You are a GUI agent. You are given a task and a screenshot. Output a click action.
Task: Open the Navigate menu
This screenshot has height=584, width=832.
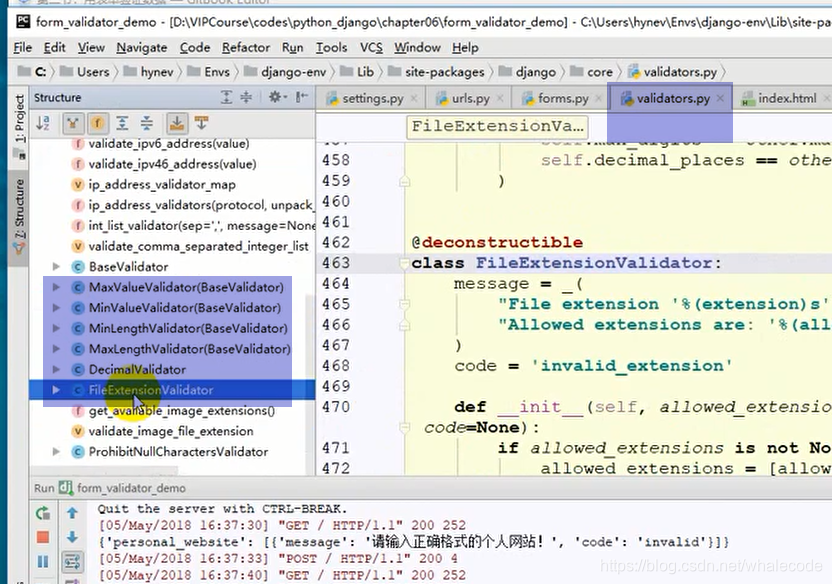point(142,48)
